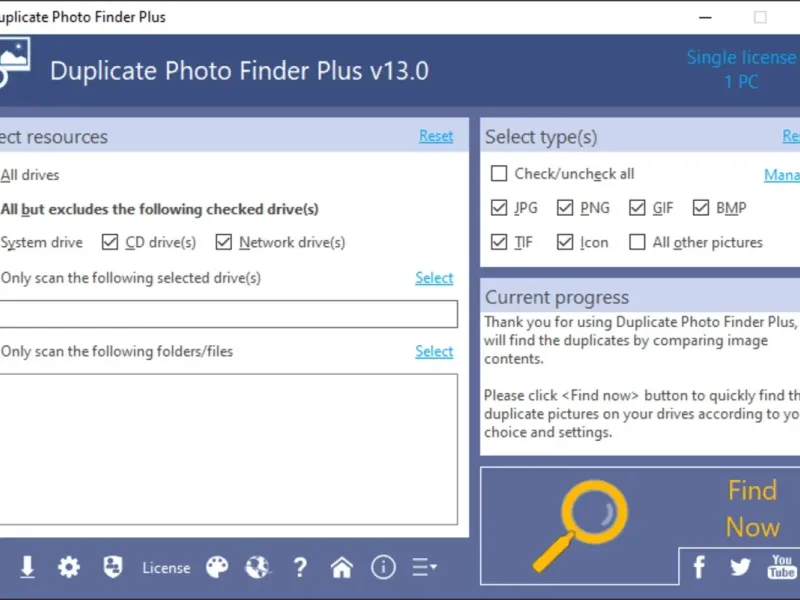The image size is (800, 600).
Task: Enable the All other pictures checkbox
Action: pyautogui.click(x=637, y=242)
